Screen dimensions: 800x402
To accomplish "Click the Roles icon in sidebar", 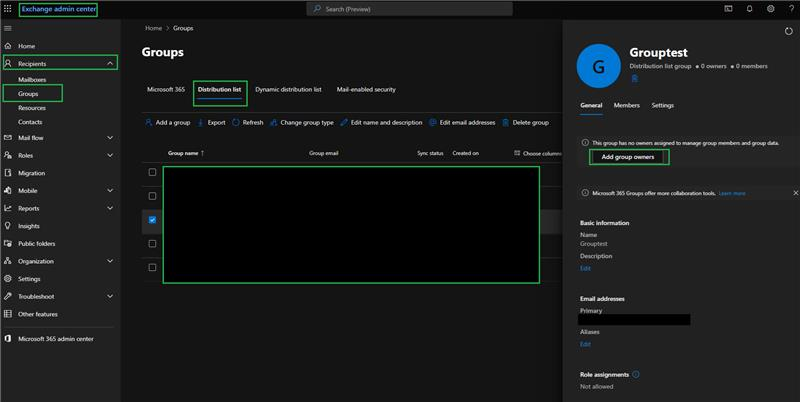I will 8,155.
